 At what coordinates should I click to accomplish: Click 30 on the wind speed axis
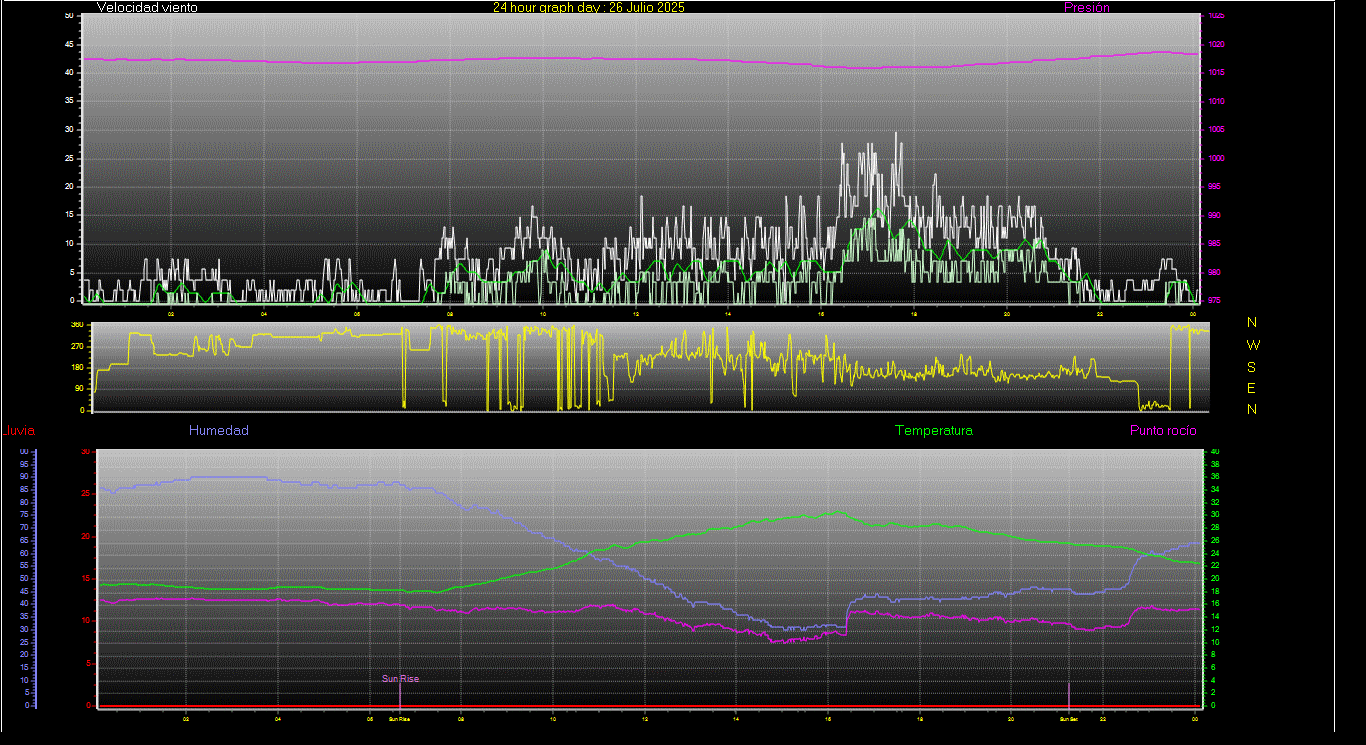[69, 130]
